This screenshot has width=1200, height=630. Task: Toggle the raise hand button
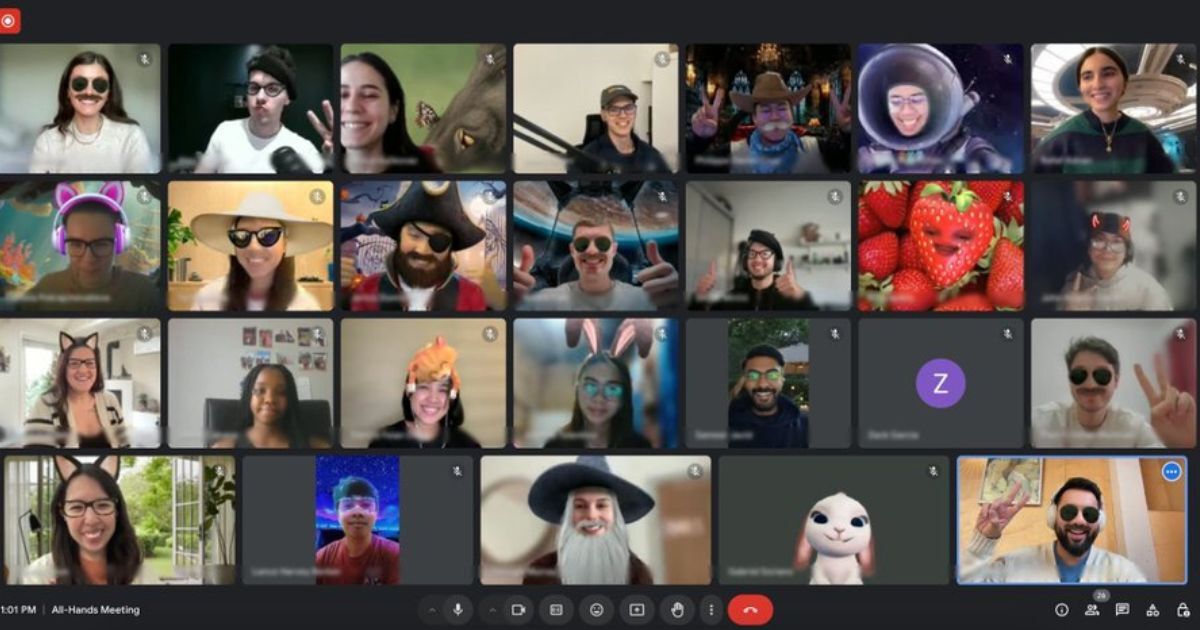pos(676,610)
